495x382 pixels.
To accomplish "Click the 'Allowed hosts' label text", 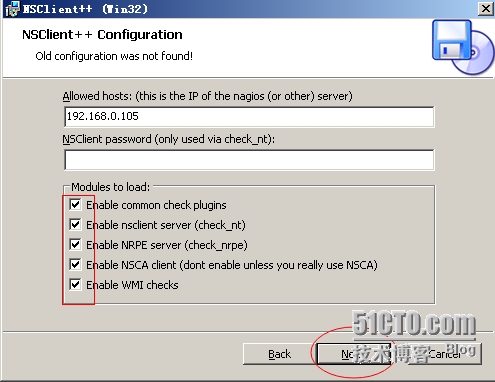I will tap(207, 96).
